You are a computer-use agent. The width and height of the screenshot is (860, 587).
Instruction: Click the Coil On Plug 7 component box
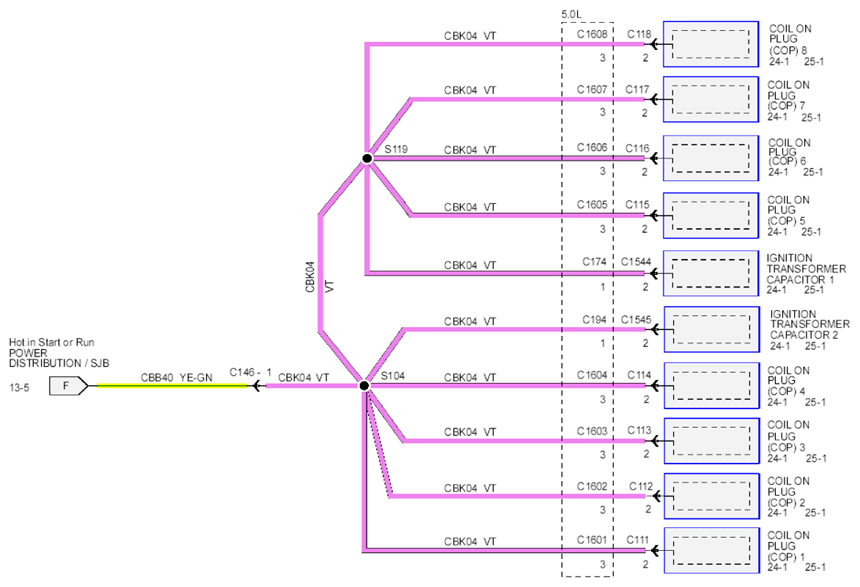coord(711,99)
